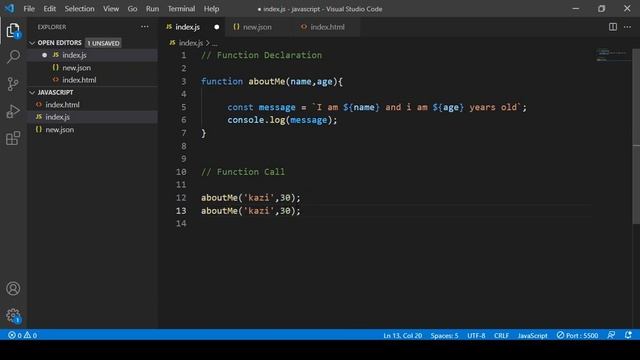
Task: Click errors and warnings count in status bar
Action: (x=22, y=335)
